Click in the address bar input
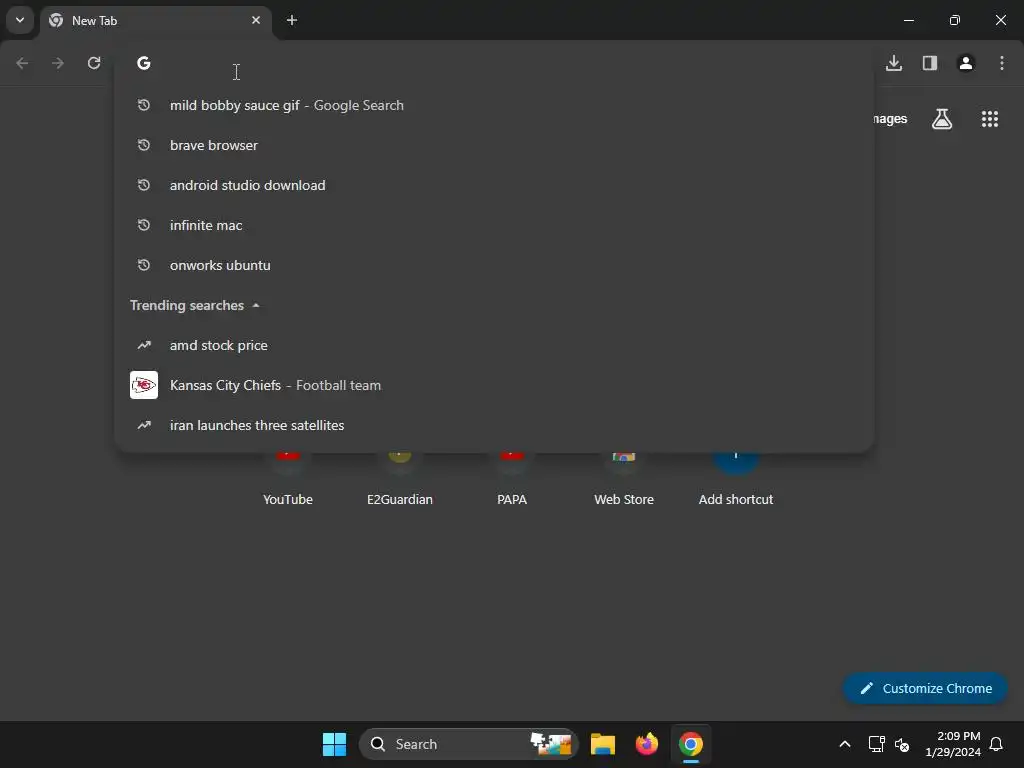Viewport: 1024px width, 768px height. pyautogui.click(x=509, y=63)
